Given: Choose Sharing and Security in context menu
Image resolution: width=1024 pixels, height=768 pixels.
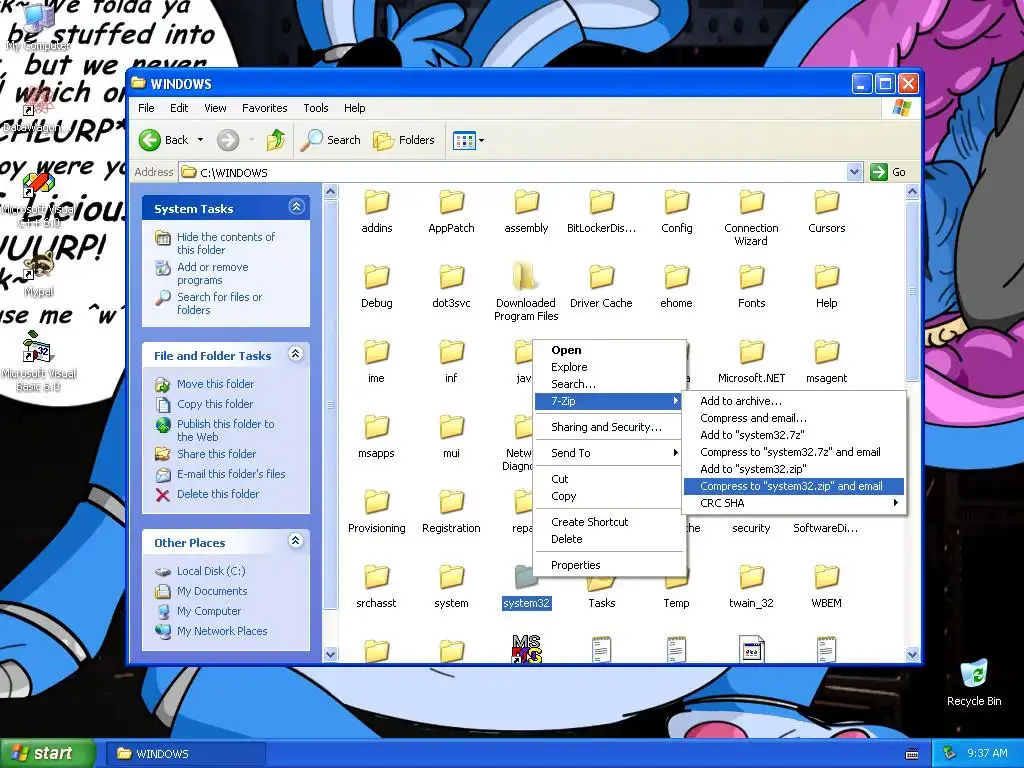Looking at the screenshot, I should click(x=610, y=427).
